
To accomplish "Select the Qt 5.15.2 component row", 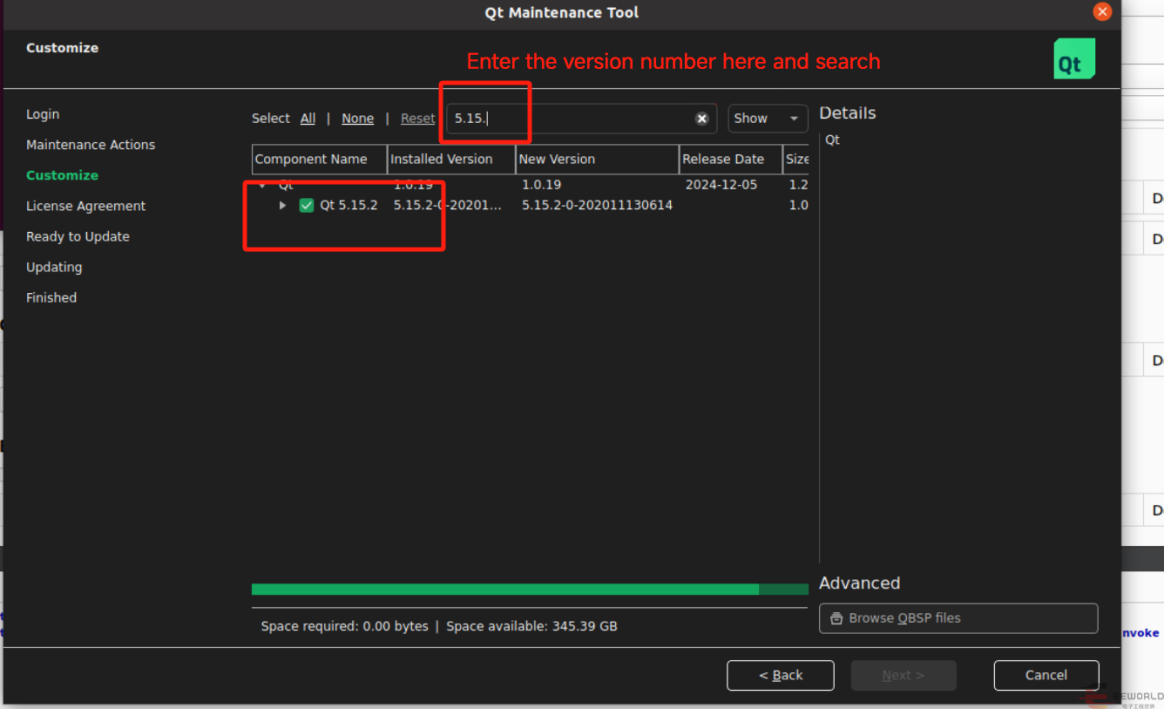I will click(529, 206).
